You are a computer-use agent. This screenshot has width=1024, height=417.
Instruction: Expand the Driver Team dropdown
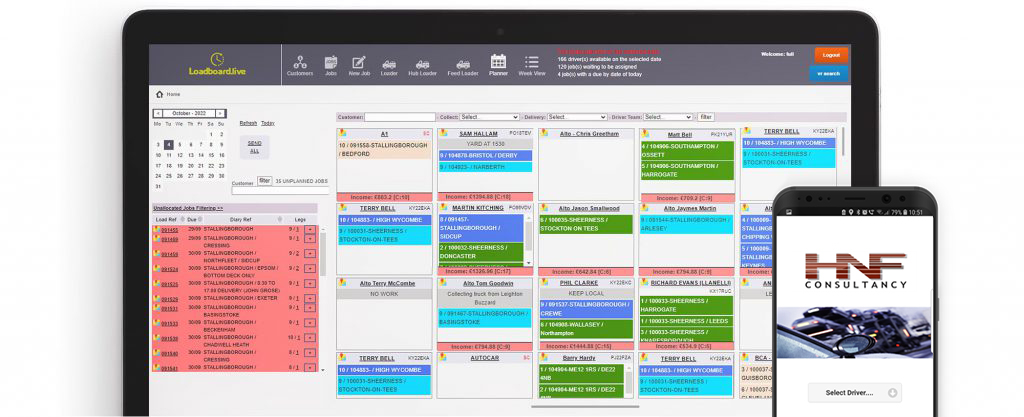[x=667, y=117]
